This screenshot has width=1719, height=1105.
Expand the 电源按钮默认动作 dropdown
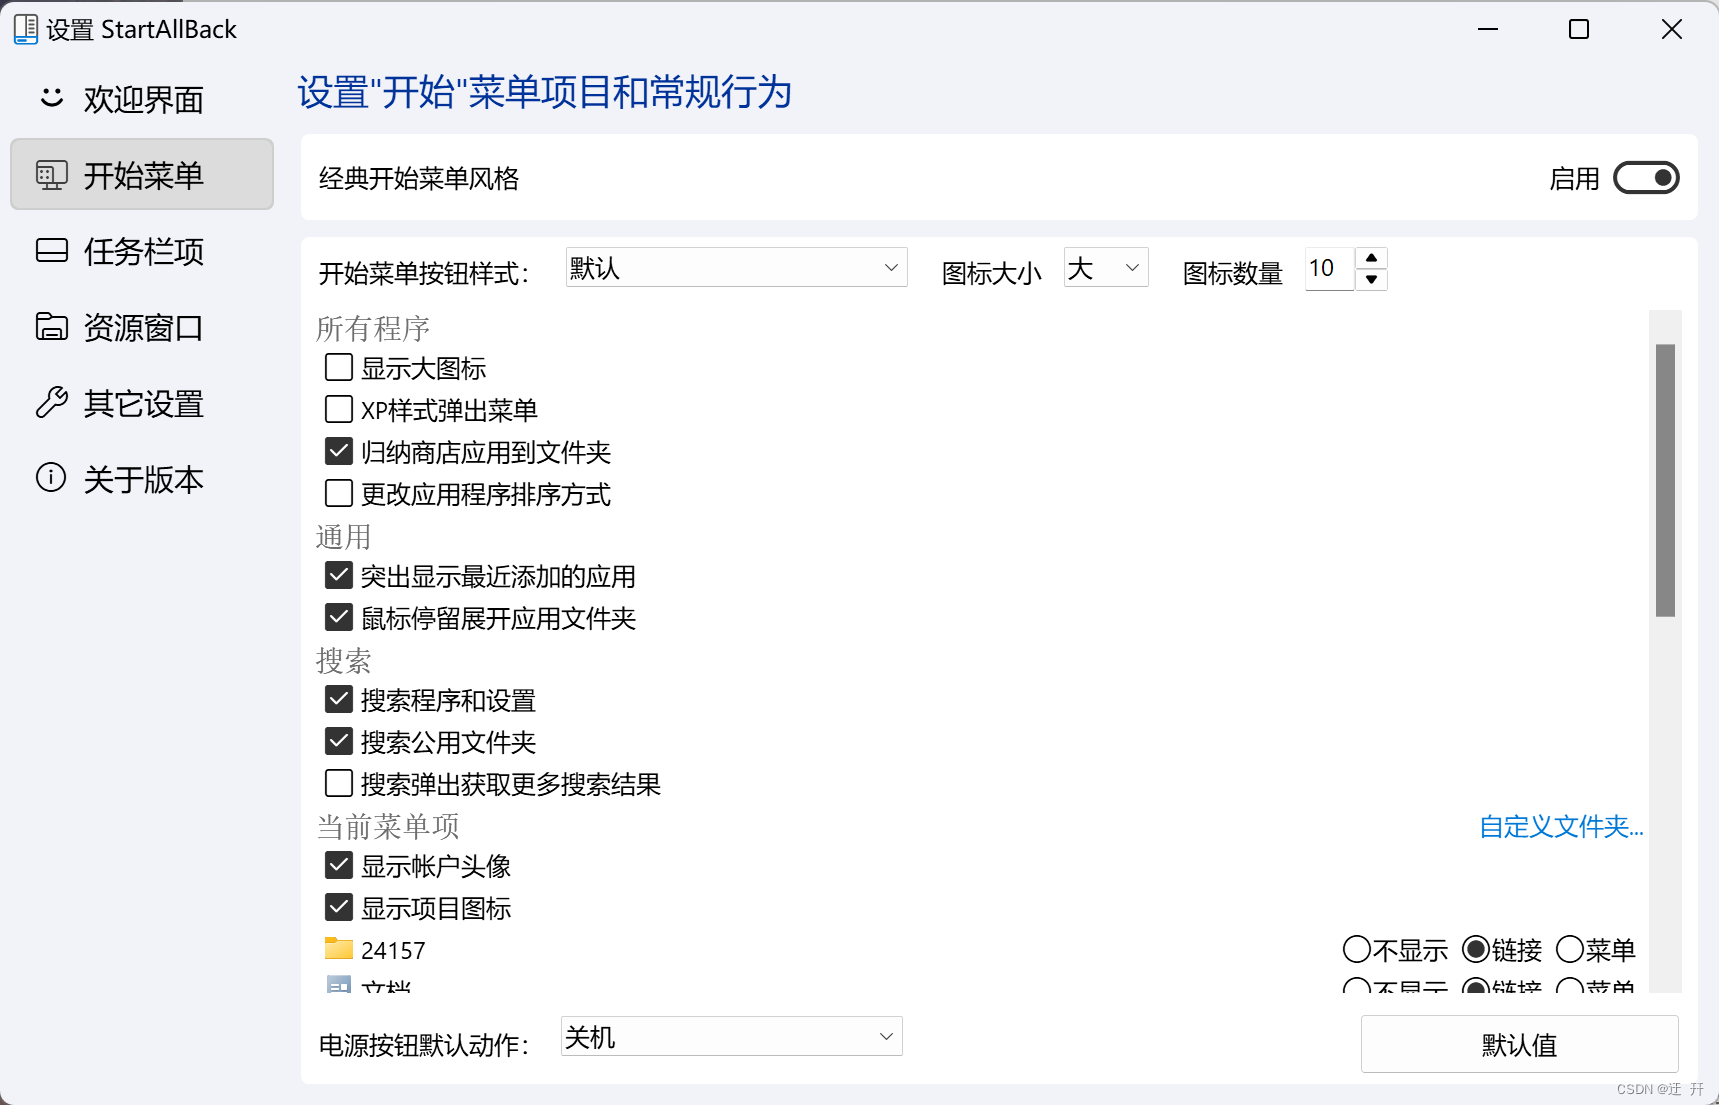coord(732,1036)
